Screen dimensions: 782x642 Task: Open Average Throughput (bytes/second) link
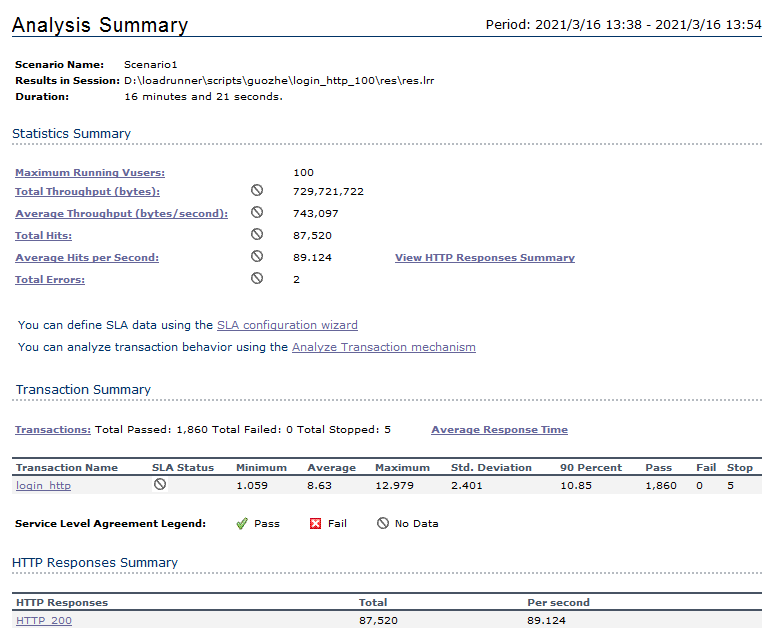coord(121,213)
